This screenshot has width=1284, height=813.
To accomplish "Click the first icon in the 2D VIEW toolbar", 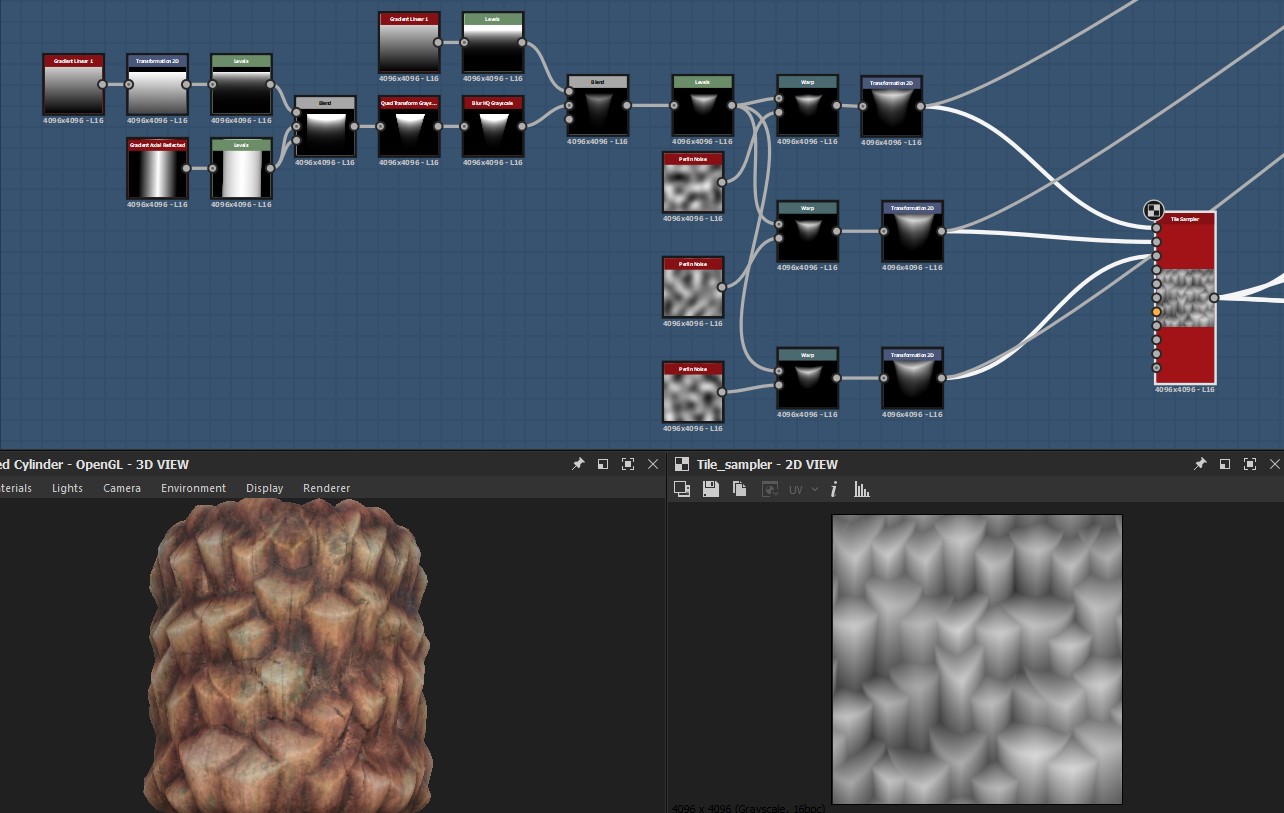I will point(683,489).
